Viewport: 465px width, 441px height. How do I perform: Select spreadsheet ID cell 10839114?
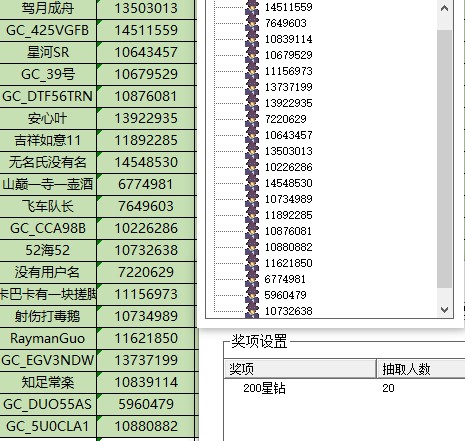click(x=146, y=382)
